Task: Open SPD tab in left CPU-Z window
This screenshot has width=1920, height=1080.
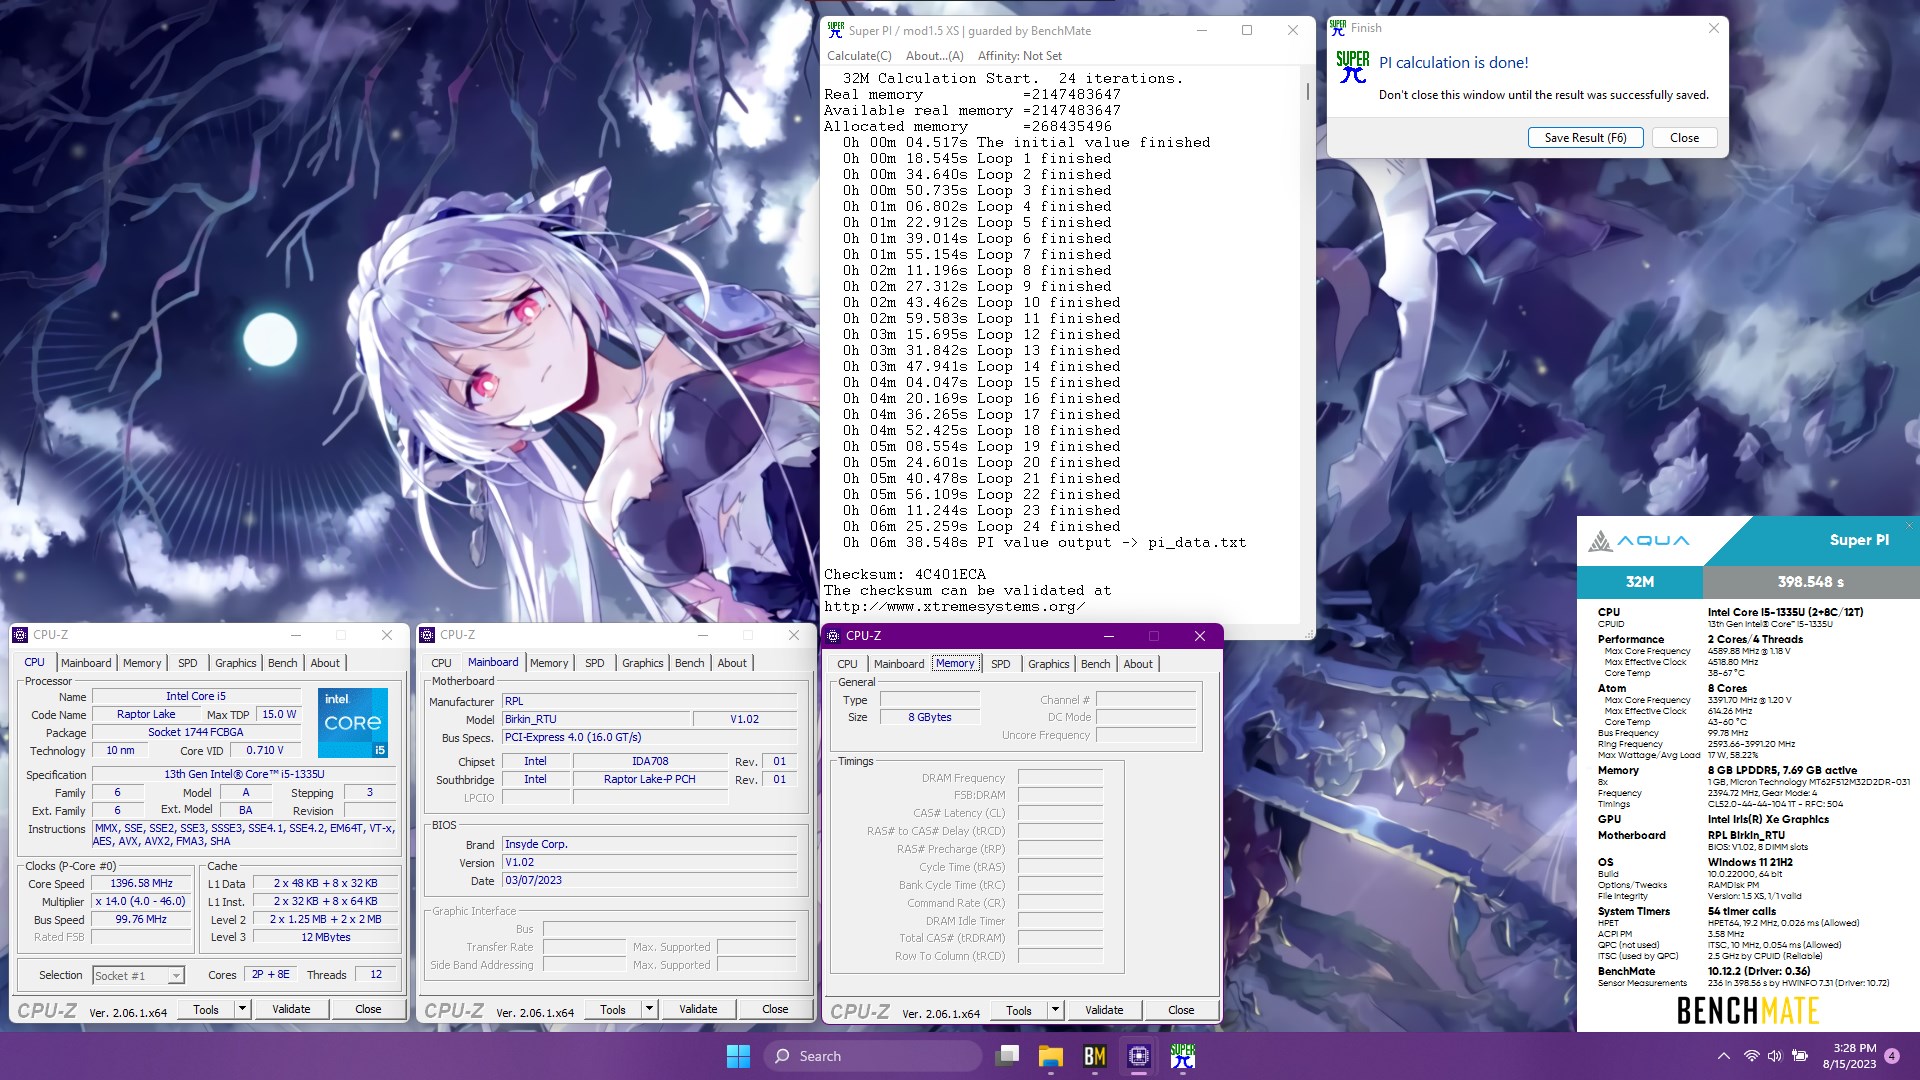Action: [x=188, y=663]
